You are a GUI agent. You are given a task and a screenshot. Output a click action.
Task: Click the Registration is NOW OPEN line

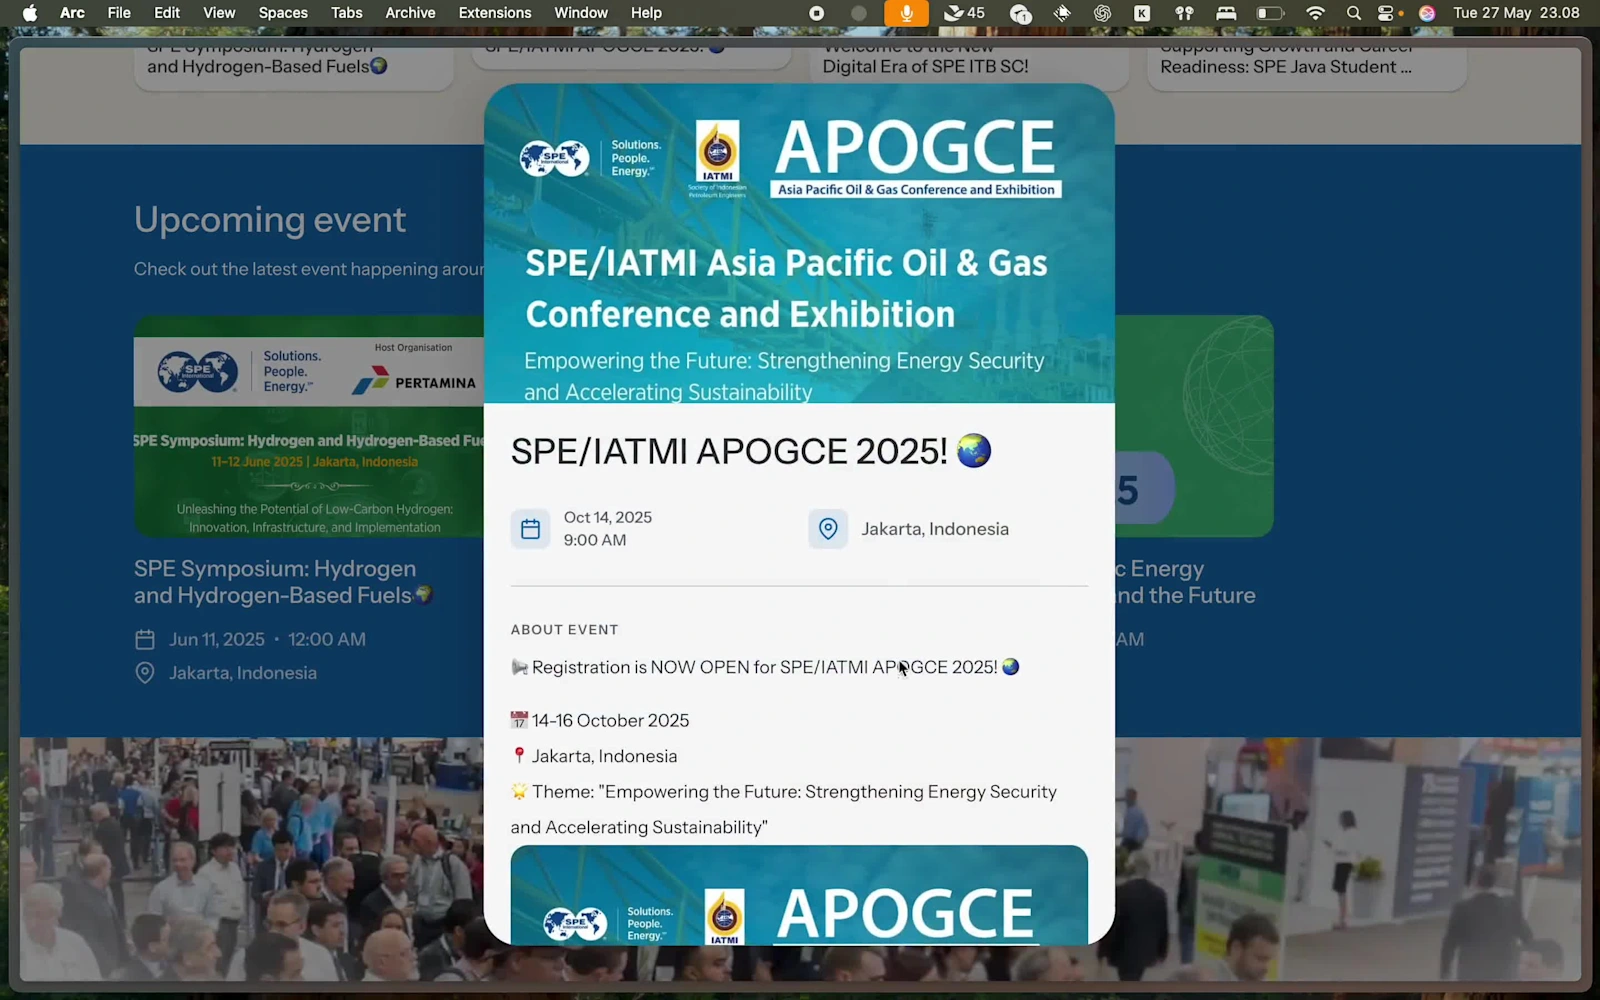point(765,667)
